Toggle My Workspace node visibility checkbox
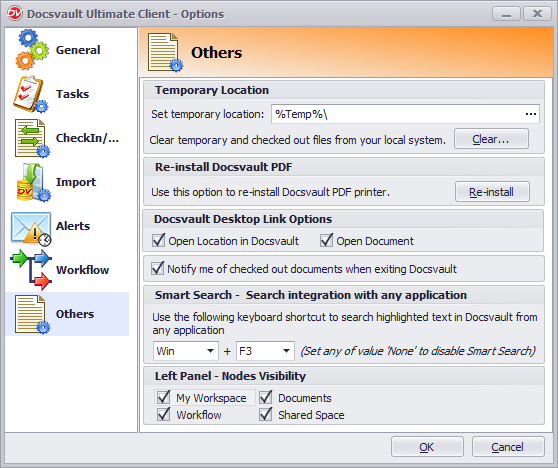The height and width of the screenshot is (468, 558). coord(163,397)
